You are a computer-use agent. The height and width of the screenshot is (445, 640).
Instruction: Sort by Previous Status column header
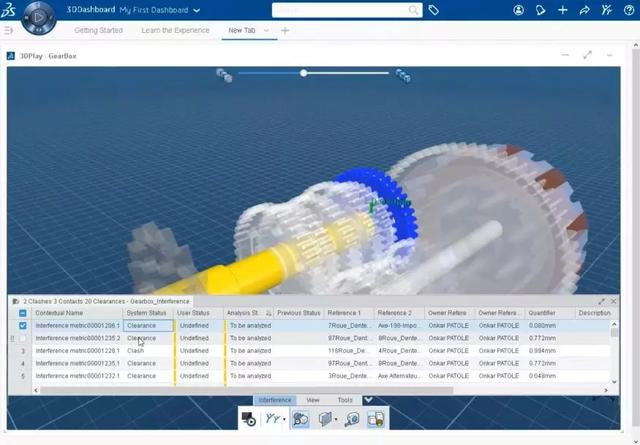(298, 313)
